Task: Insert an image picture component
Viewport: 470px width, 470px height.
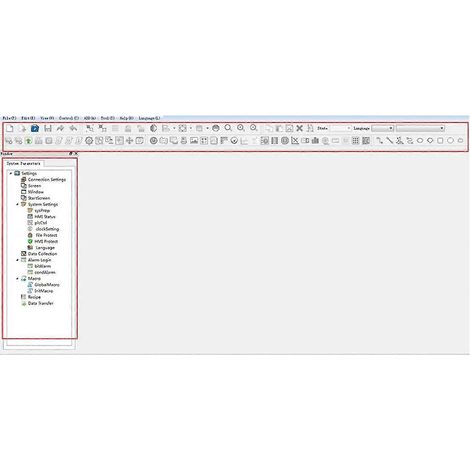Action: pos(194,141)
